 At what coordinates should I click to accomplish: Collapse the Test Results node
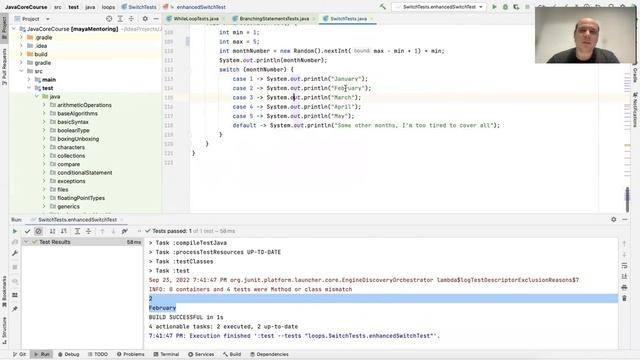pos(26,242)
